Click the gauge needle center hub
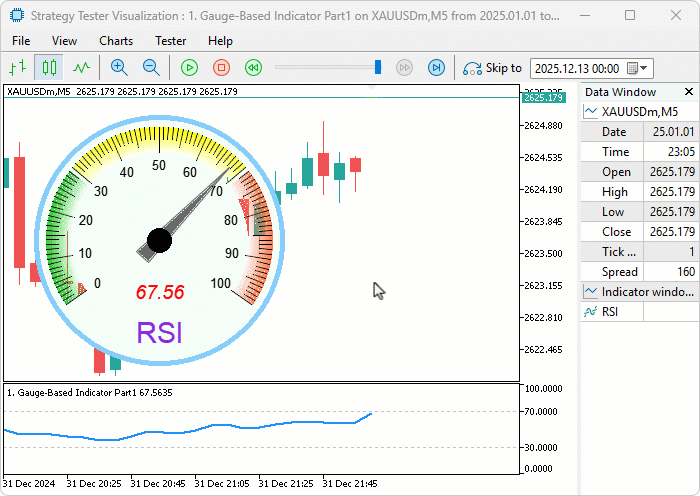This screenshot has width=700, height=496. point(159,240)
